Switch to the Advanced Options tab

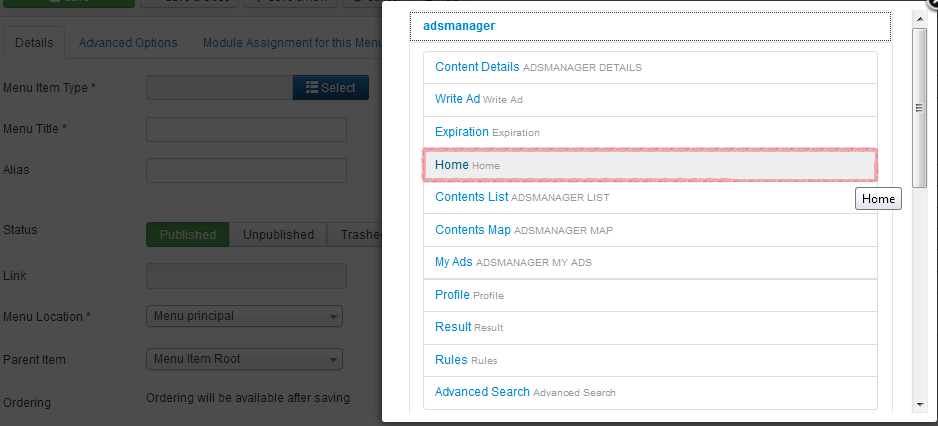(128, 43)
